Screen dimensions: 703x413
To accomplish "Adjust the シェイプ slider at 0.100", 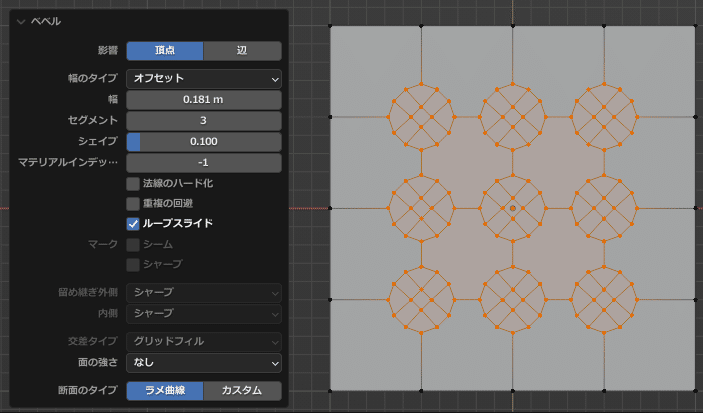I will (204, 142).
